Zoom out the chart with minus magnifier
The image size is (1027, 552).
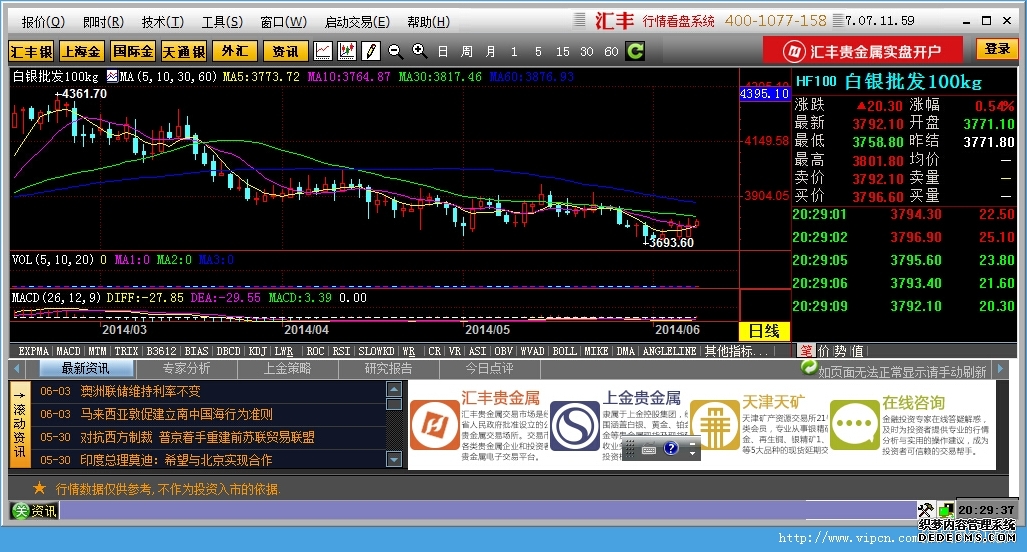(395, 51)
